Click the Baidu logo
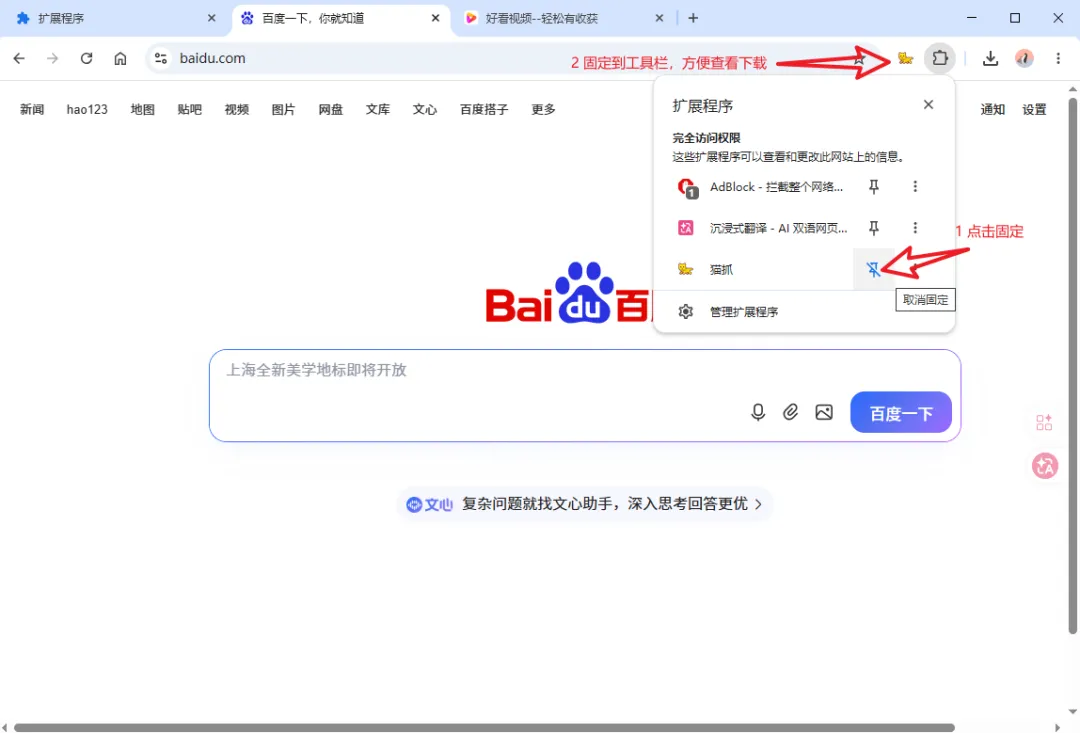This screenshot has height=733, width=1080. coord(568,294)
